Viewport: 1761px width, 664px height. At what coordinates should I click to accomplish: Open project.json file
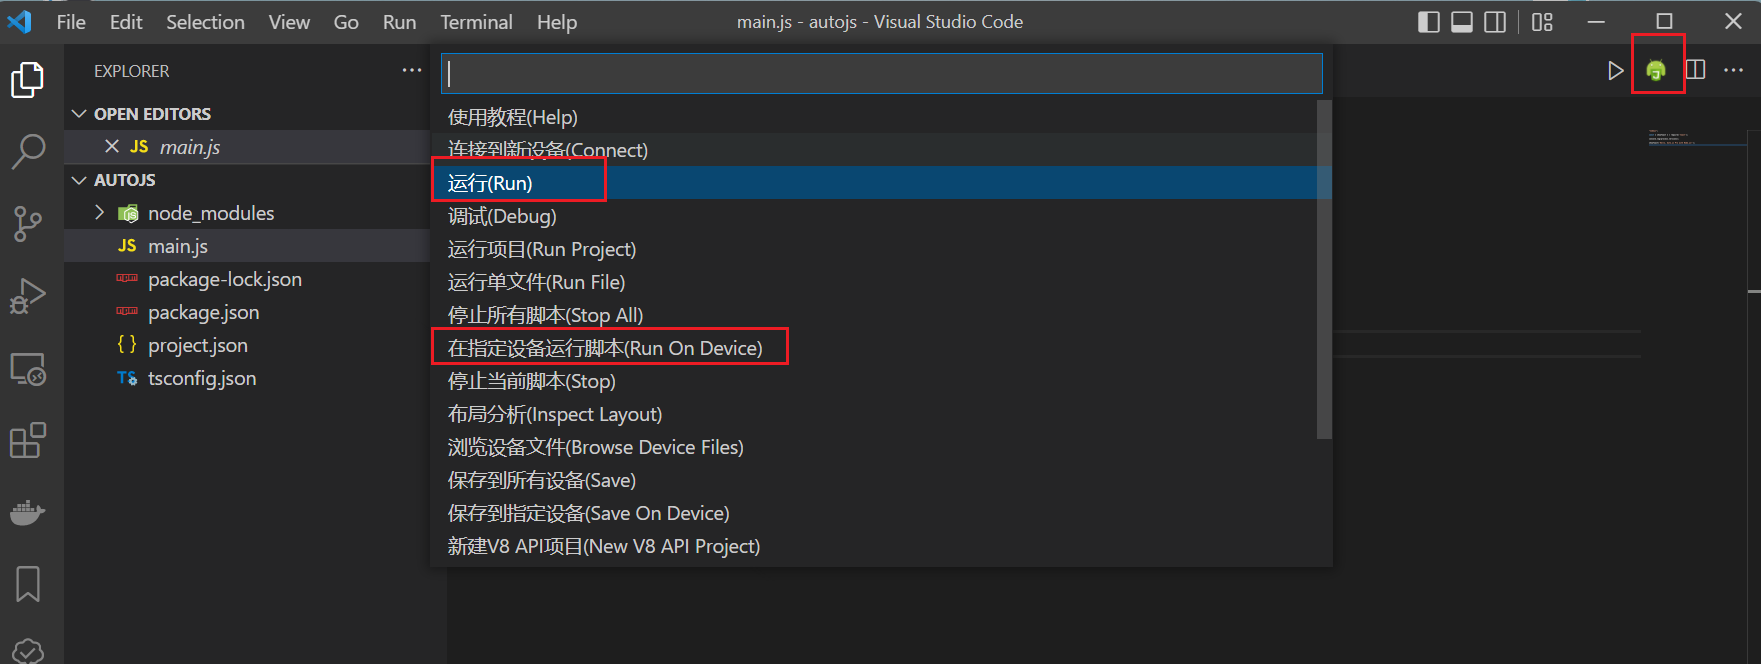pyautogui.click(x=247, y=345)
